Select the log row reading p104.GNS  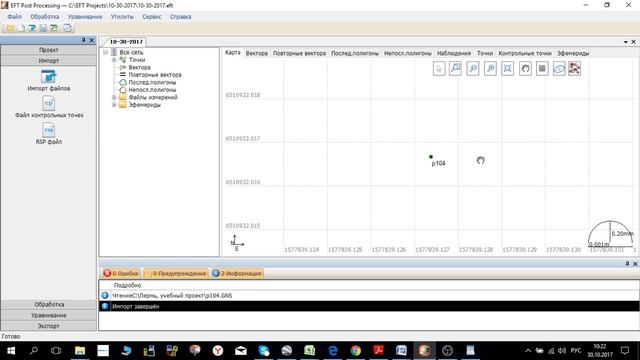(x=369, y=296)
